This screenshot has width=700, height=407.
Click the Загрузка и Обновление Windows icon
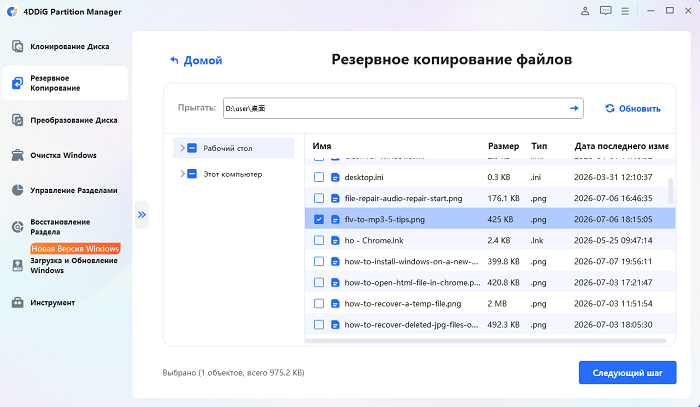tap(17, 266)
